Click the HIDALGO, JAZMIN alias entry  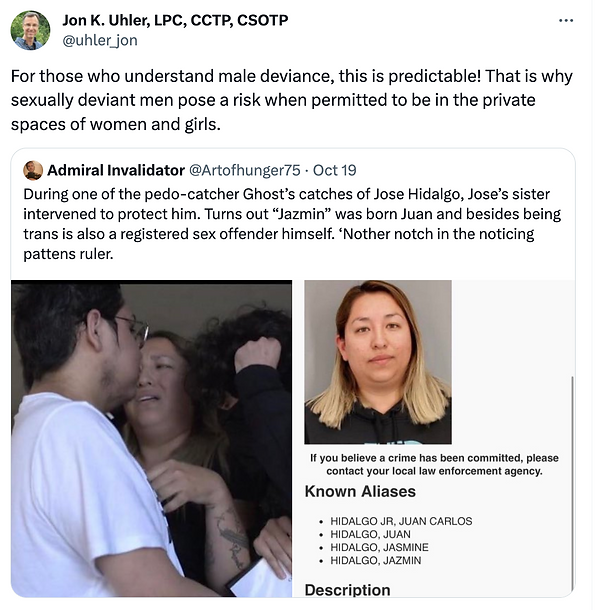375,560
